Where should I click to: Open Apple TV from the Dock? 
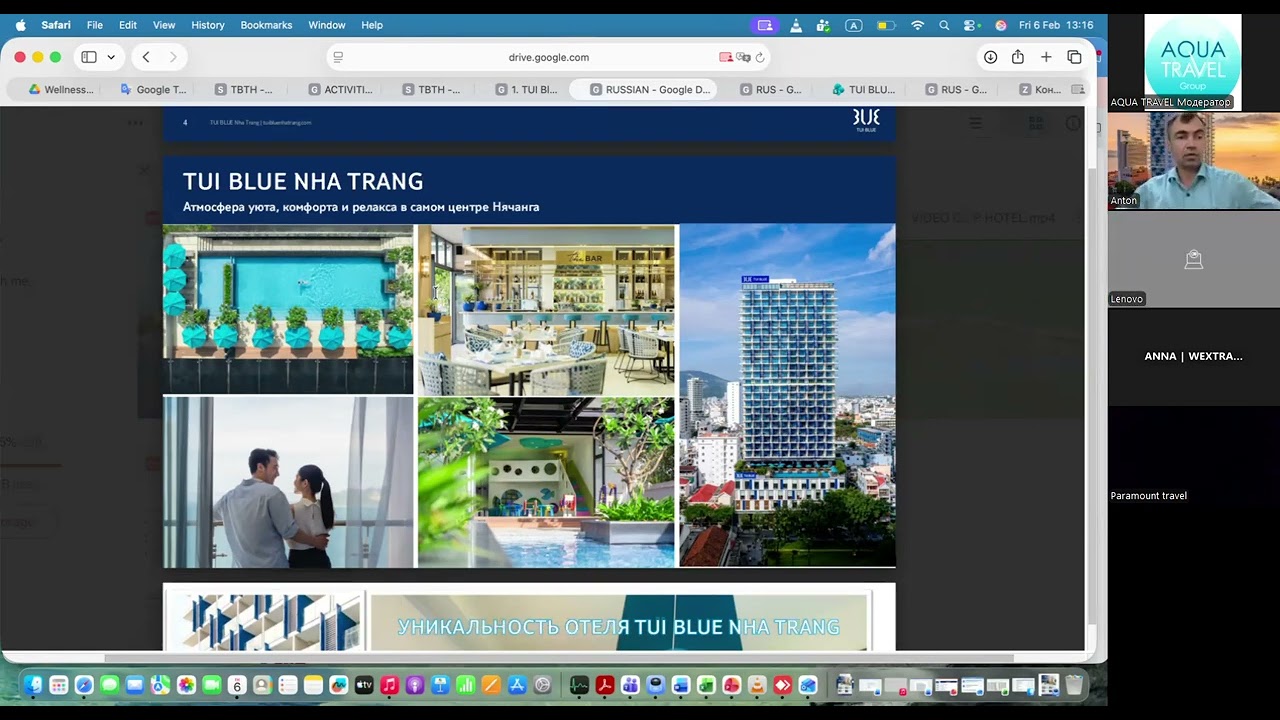(x=364, y=685)
